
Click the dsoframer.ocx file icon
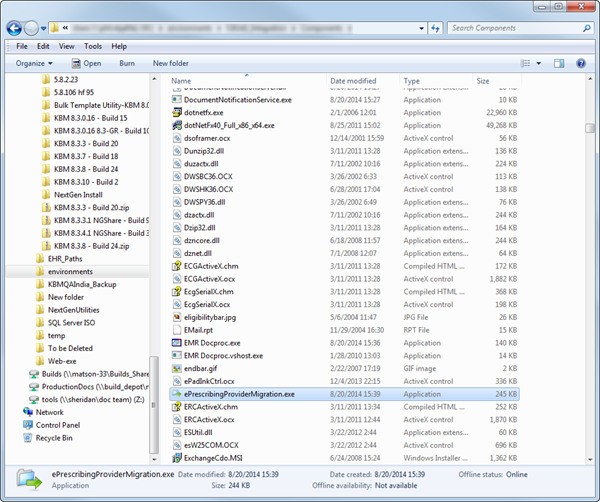point(176,139)
